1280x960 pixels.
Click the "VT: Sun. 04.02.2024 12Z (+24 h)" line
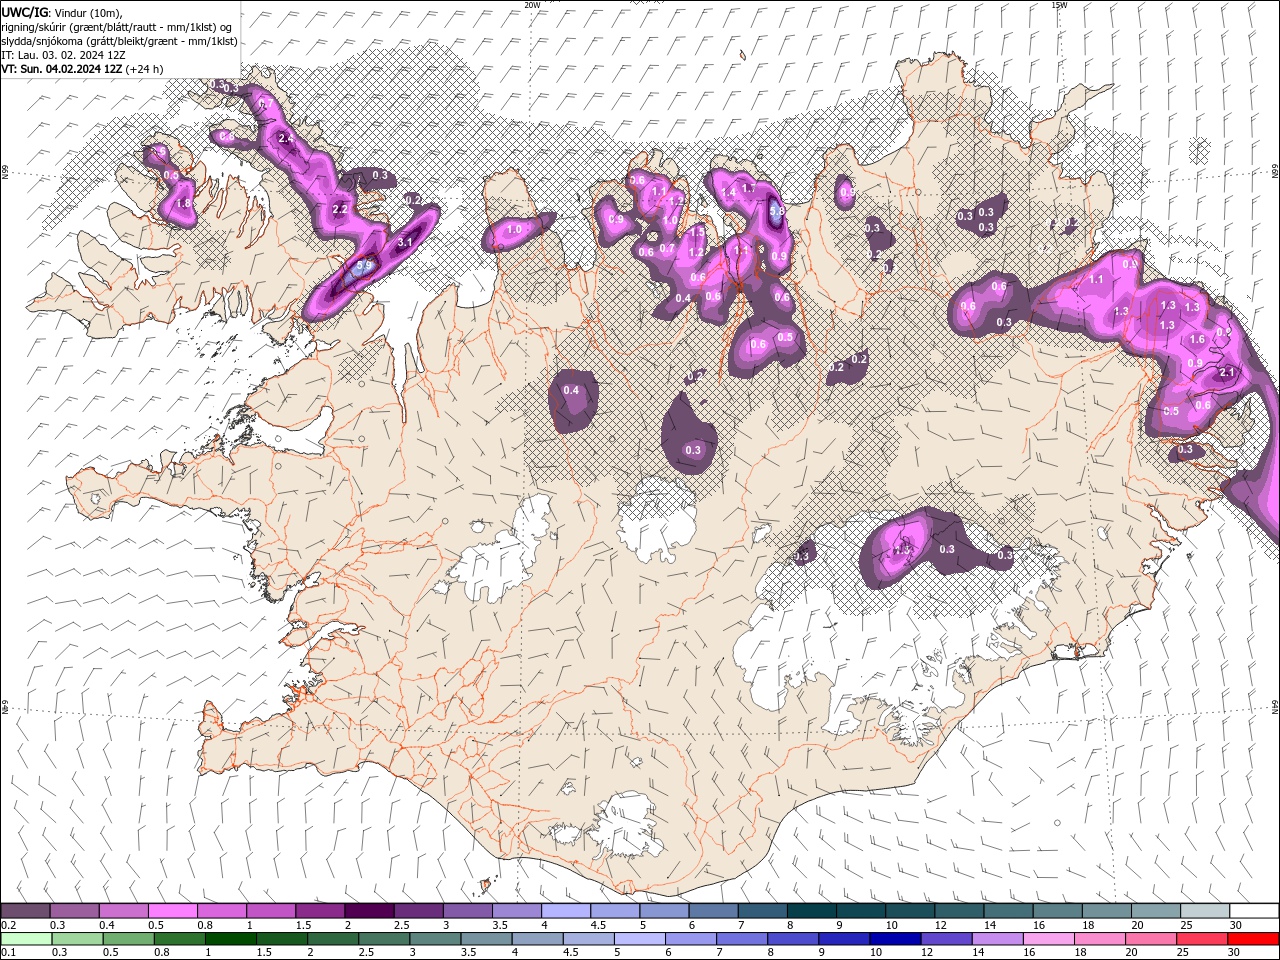coord(82,69)
